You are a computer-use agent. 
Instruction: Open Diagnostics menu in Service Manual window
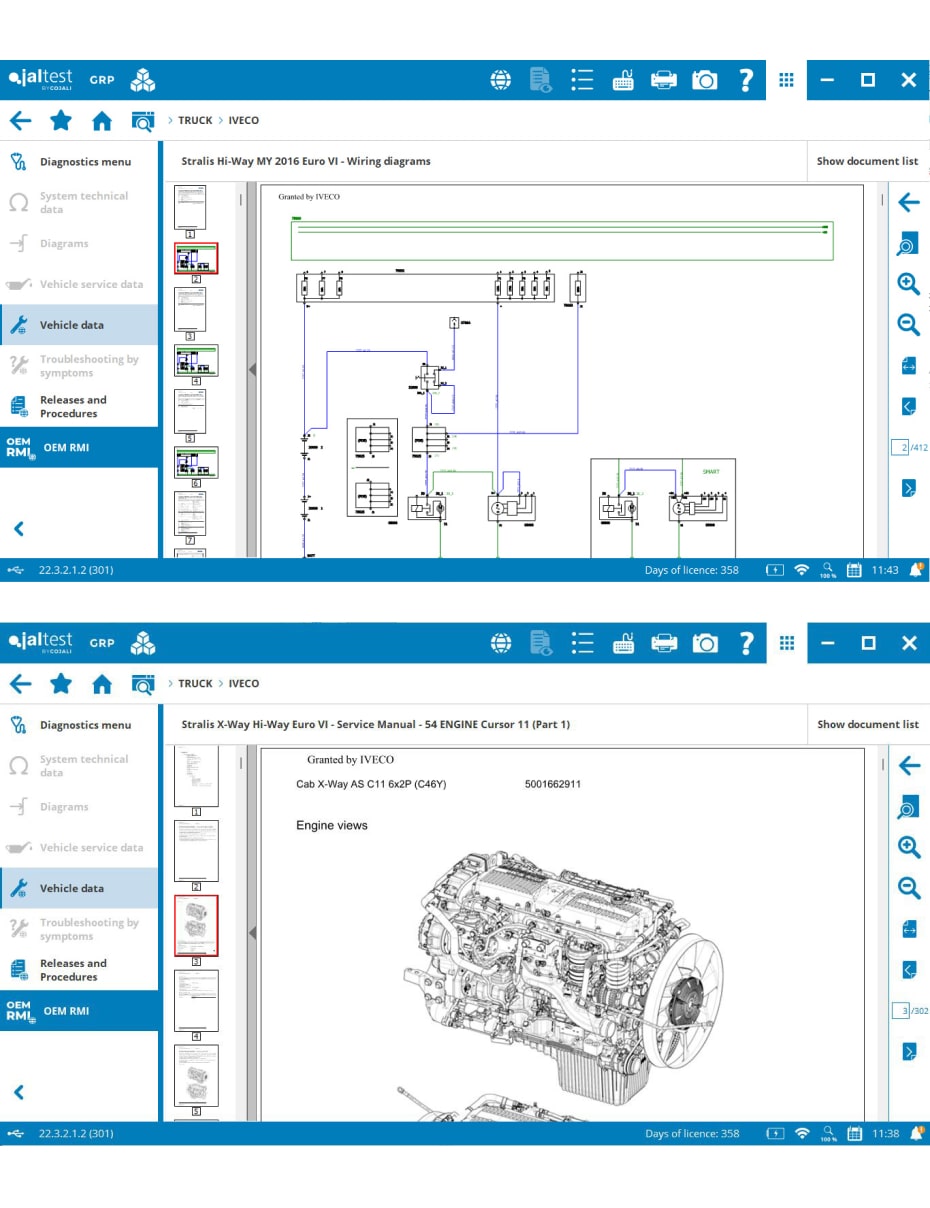click(x=79, y=724)
